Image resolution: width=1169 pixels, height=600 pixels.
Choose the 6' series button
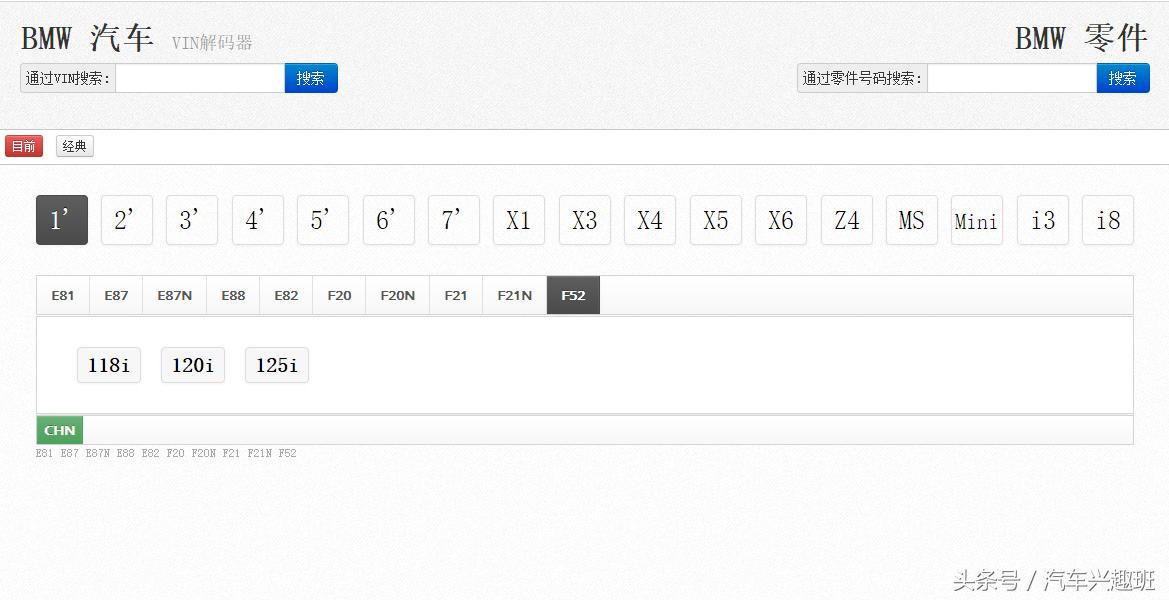click(388, 220)
